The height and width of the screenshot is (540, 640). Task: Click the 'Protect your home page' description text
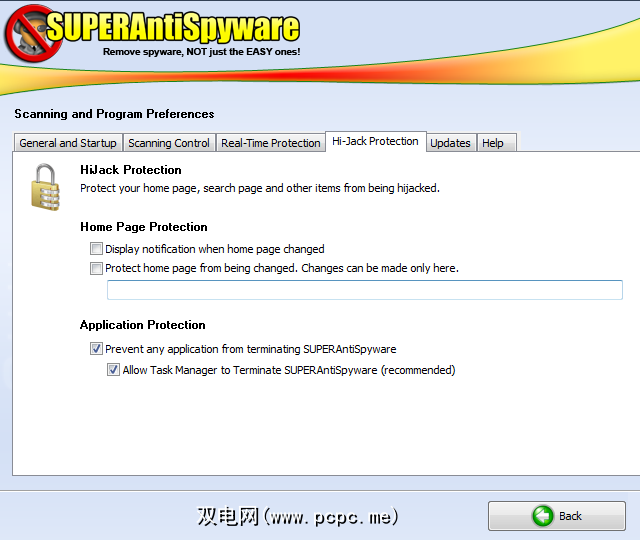(x=260, y=188)
